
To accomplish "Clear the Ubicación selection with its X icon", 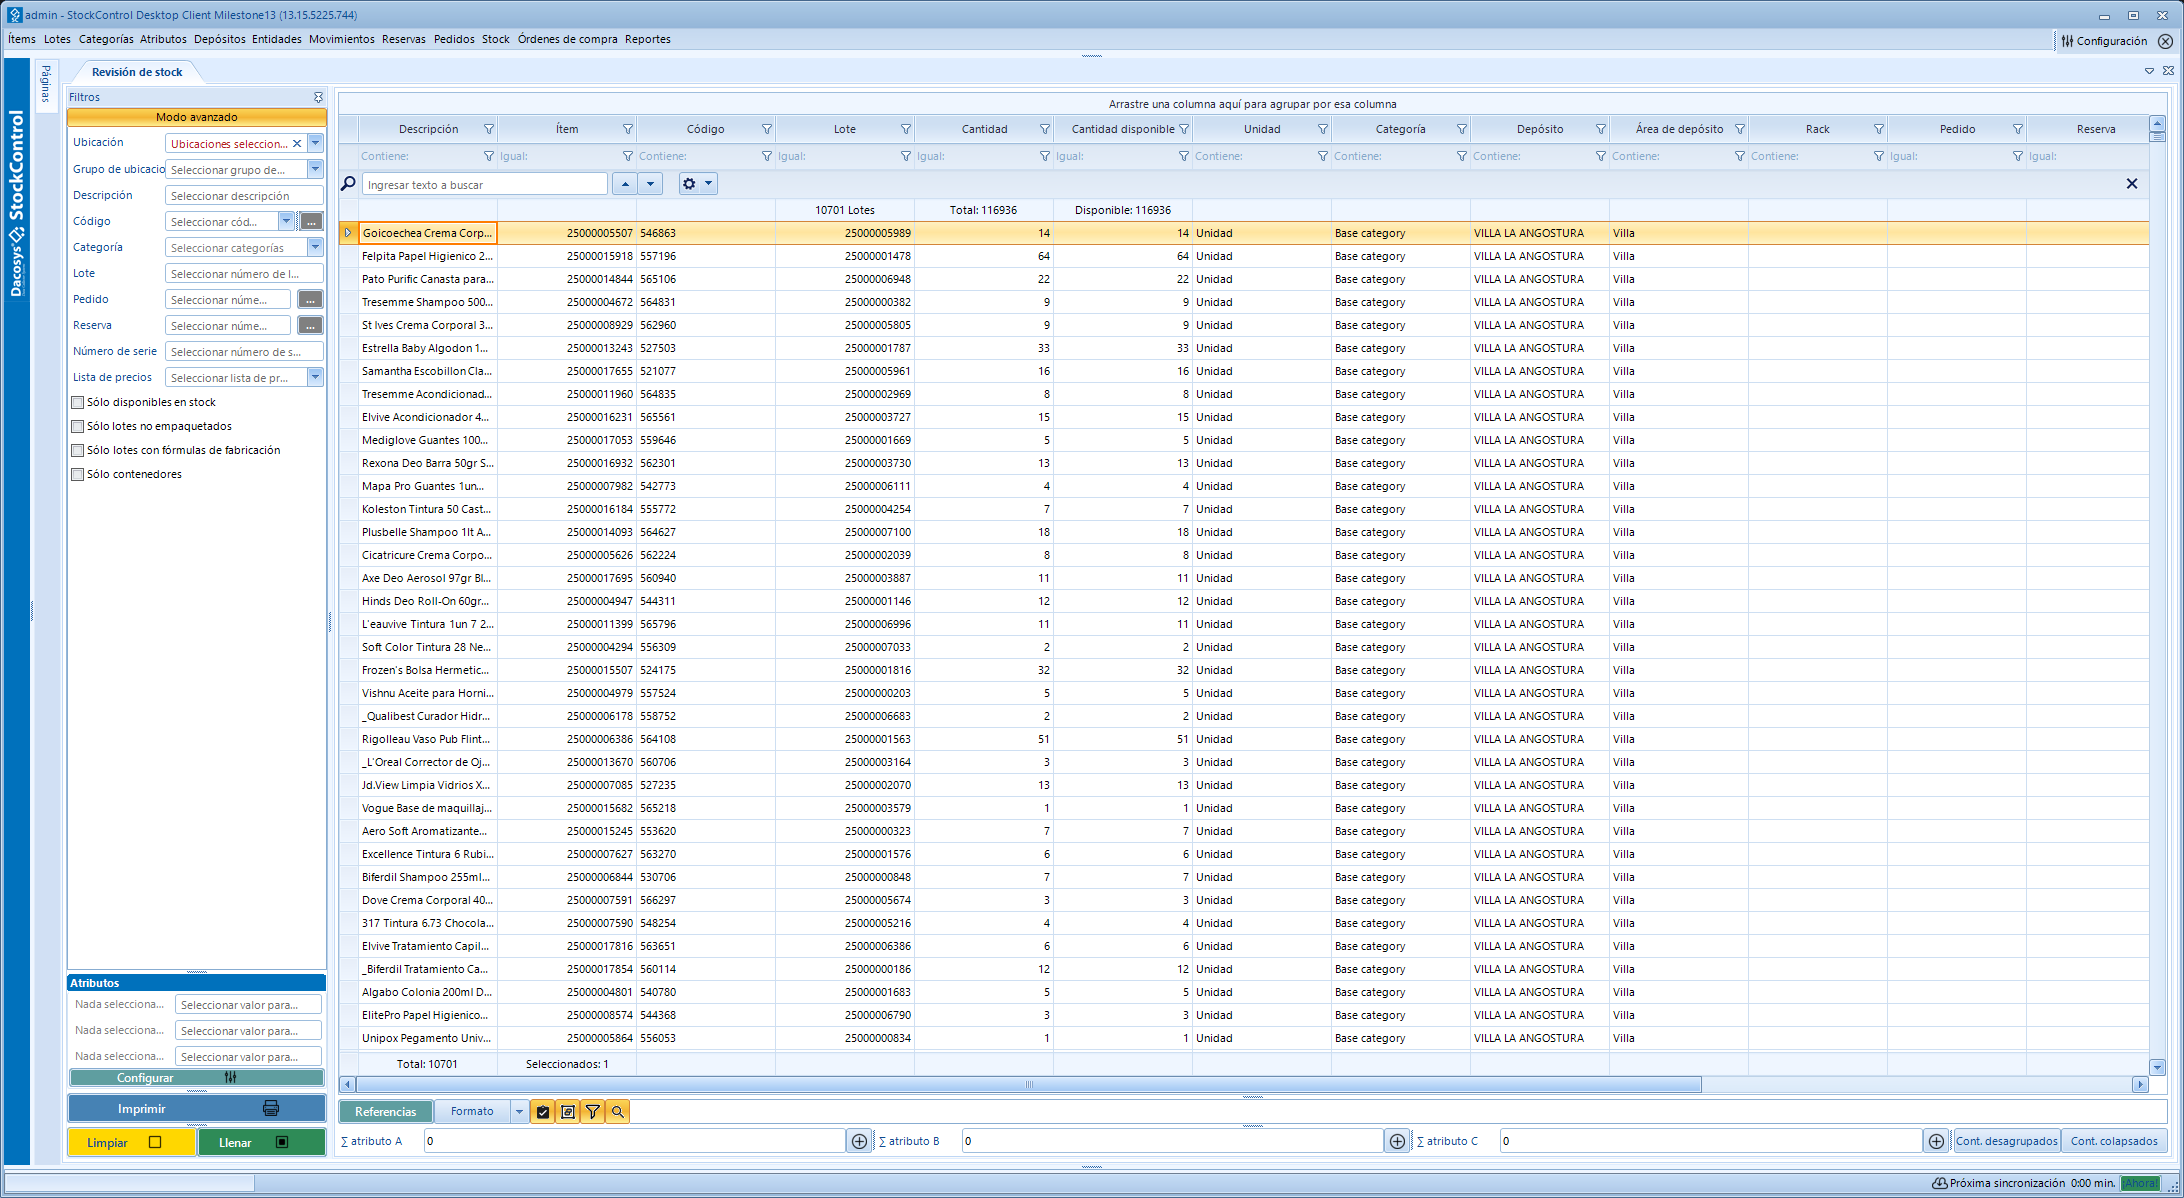I will pyautogui.click(x=297, y=144).
